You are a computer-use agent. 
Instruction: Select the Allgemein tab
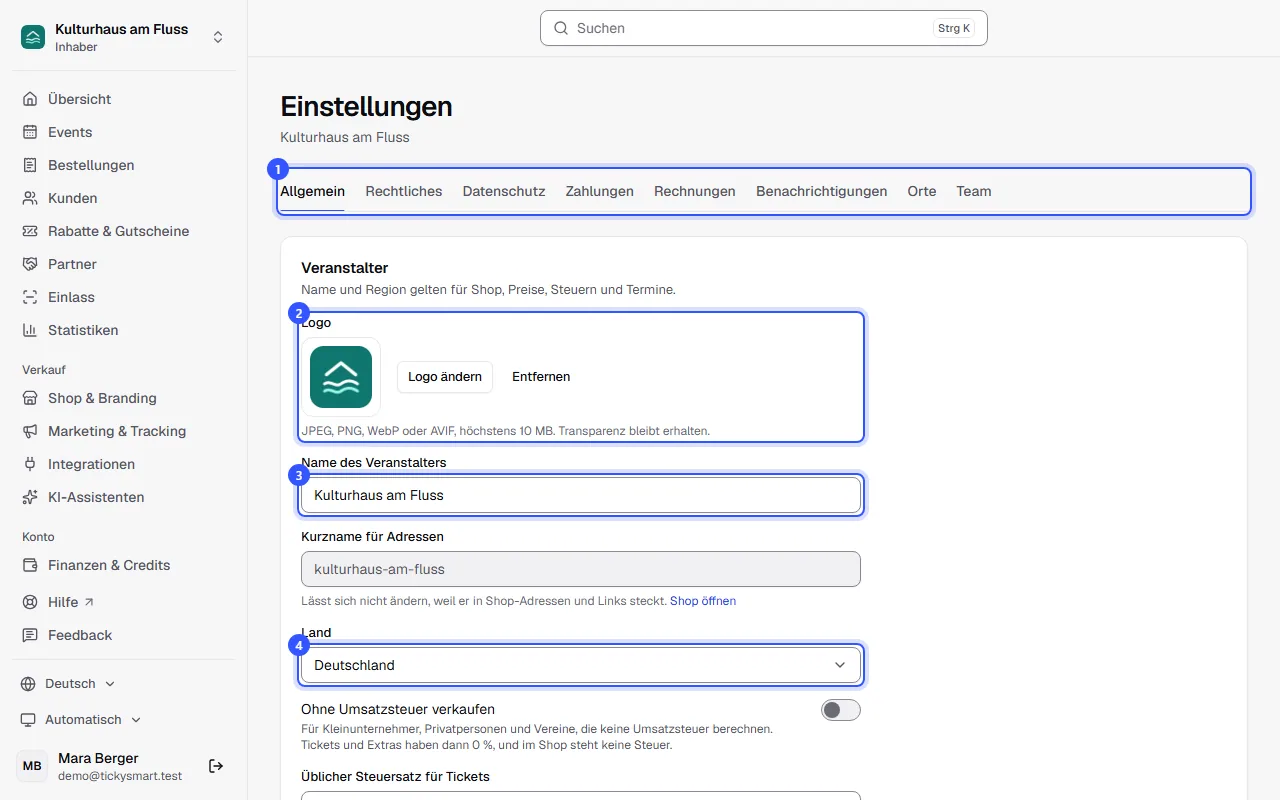pyautogui.click(x=312, y=191)
